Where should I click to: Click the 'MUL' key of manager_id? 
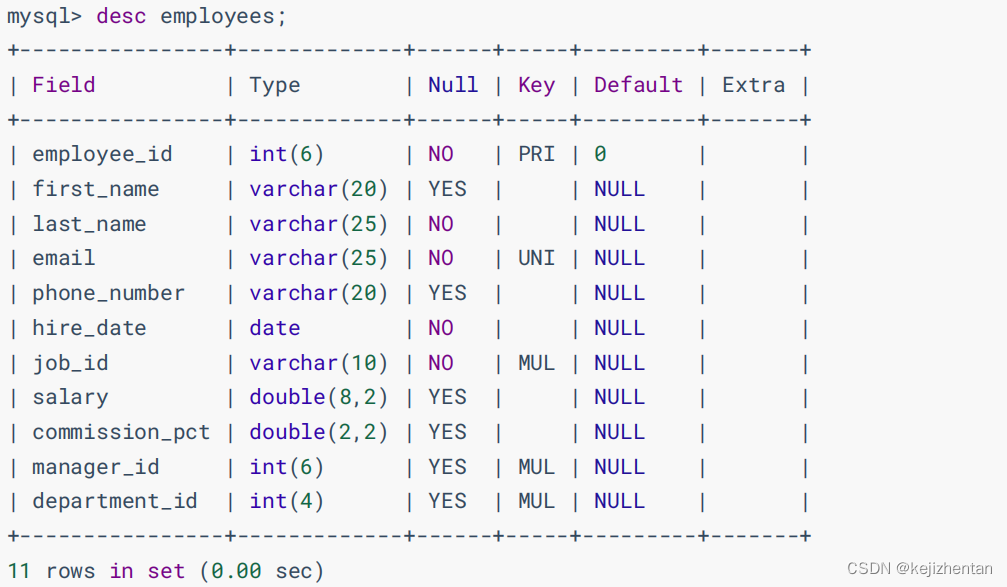tap(536, 467)
